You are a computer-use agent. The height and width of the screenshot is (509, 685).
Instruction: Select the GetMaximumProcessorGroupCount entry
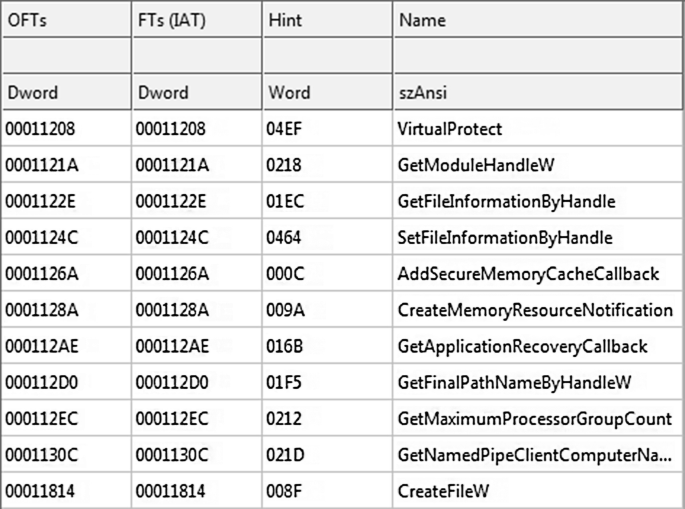[535, 419]
